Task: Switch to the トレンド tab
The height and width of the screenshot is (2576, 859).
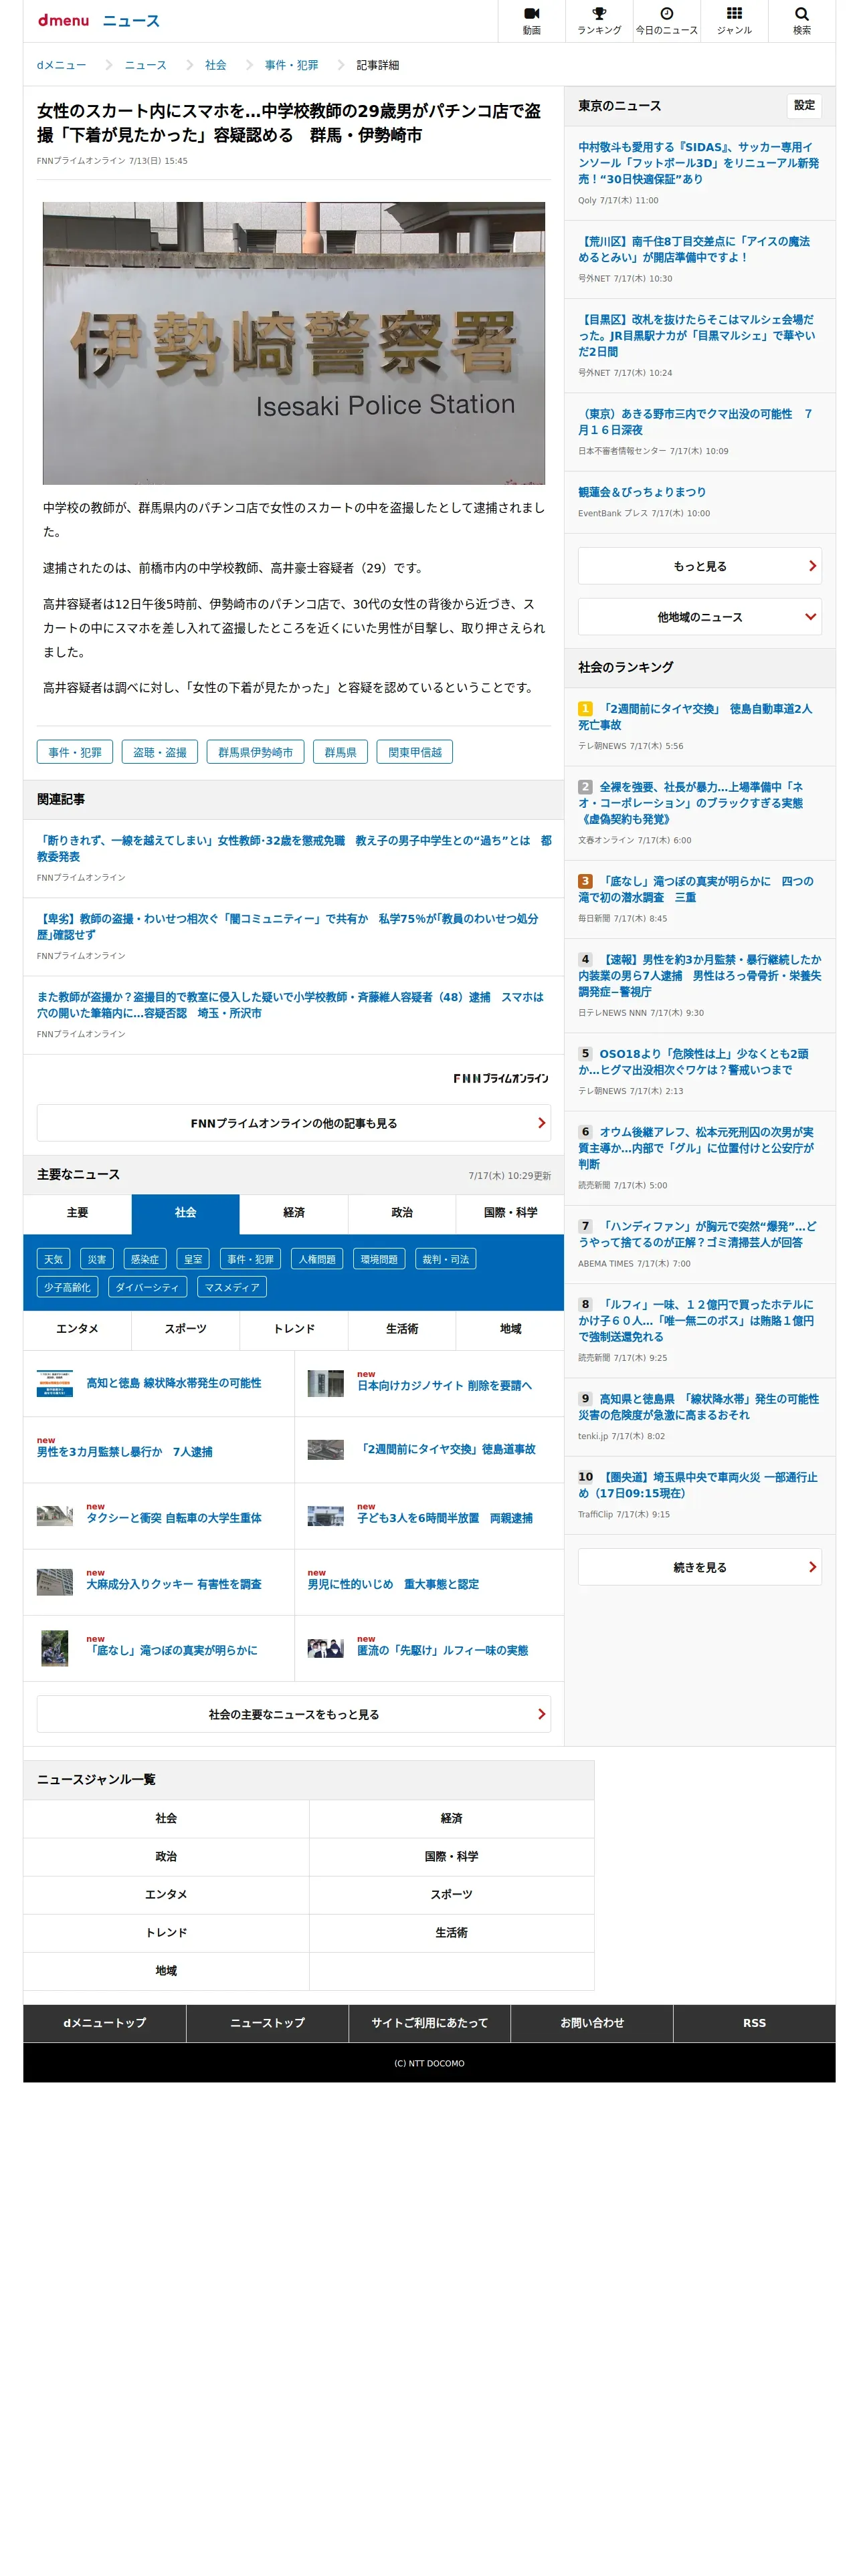Action: pyautogui.click(x=294, y=1329)
